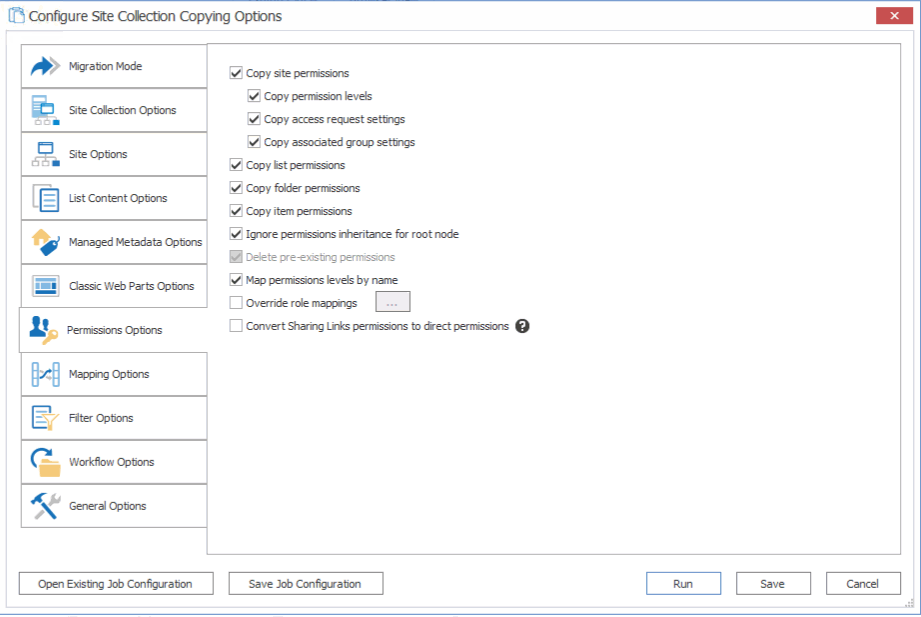
Task: Toggle Map permissions levels by name
Action: coord(236,280)
